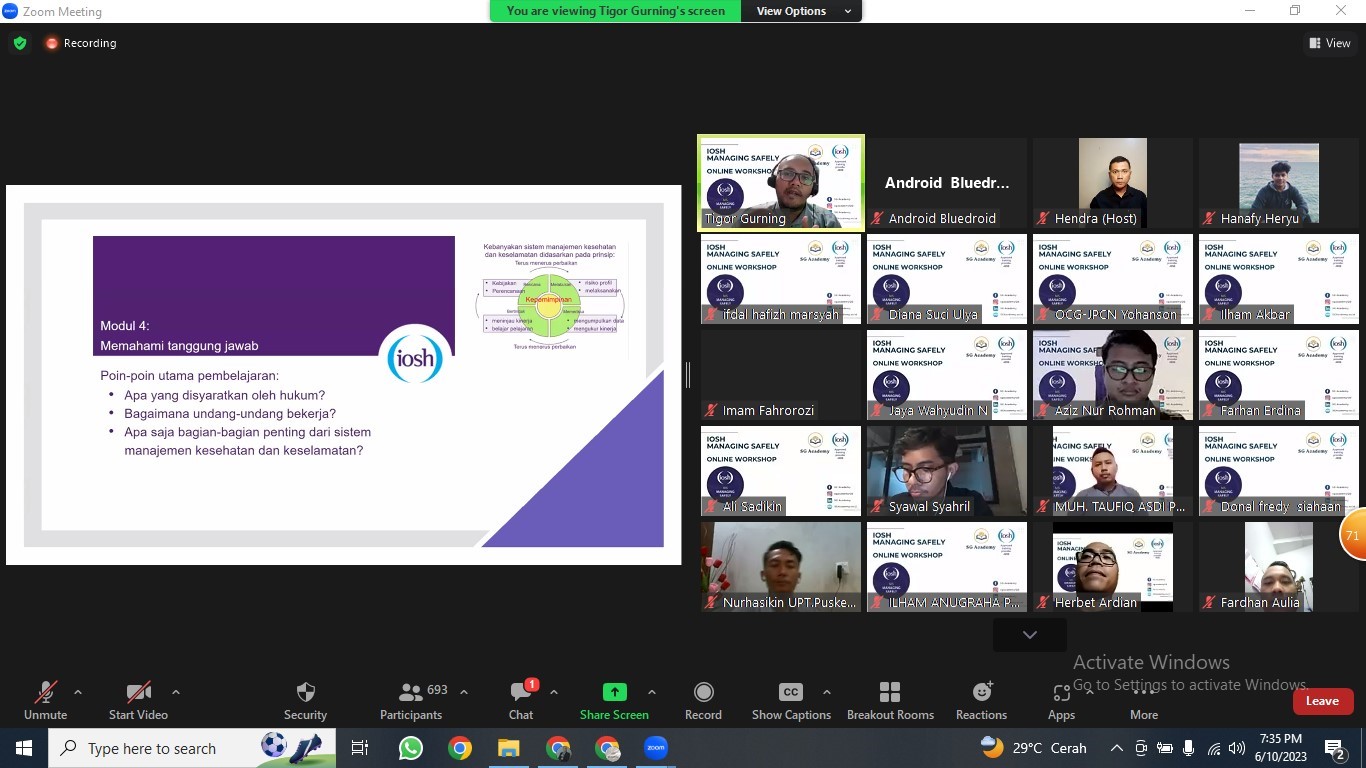This screenshot has height=768, width=1366.
Task: Open Breakout Rooms
Action: point(889,693)
